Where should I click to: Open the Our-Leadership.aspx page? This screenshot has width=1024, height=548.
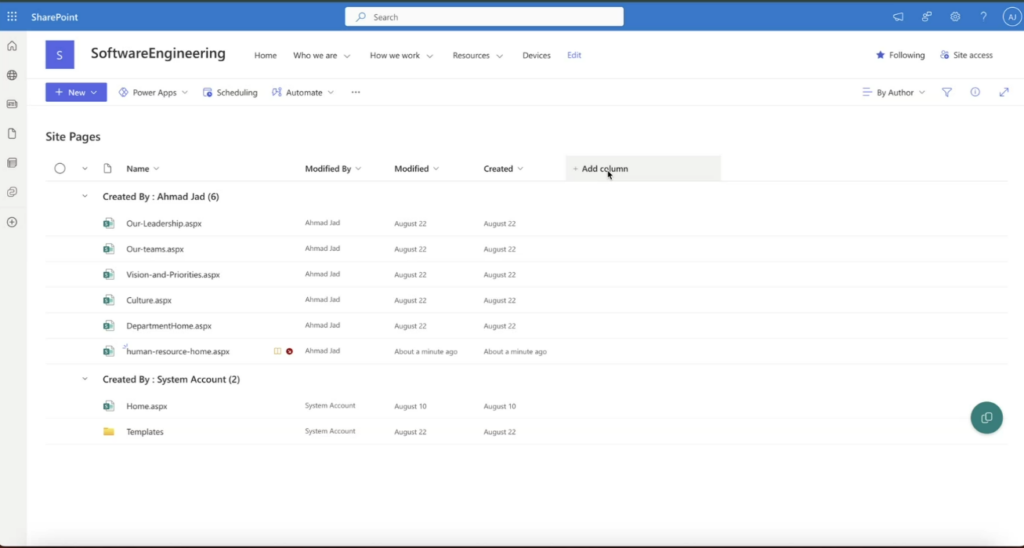pyautogui.click(x=163, y=223)
